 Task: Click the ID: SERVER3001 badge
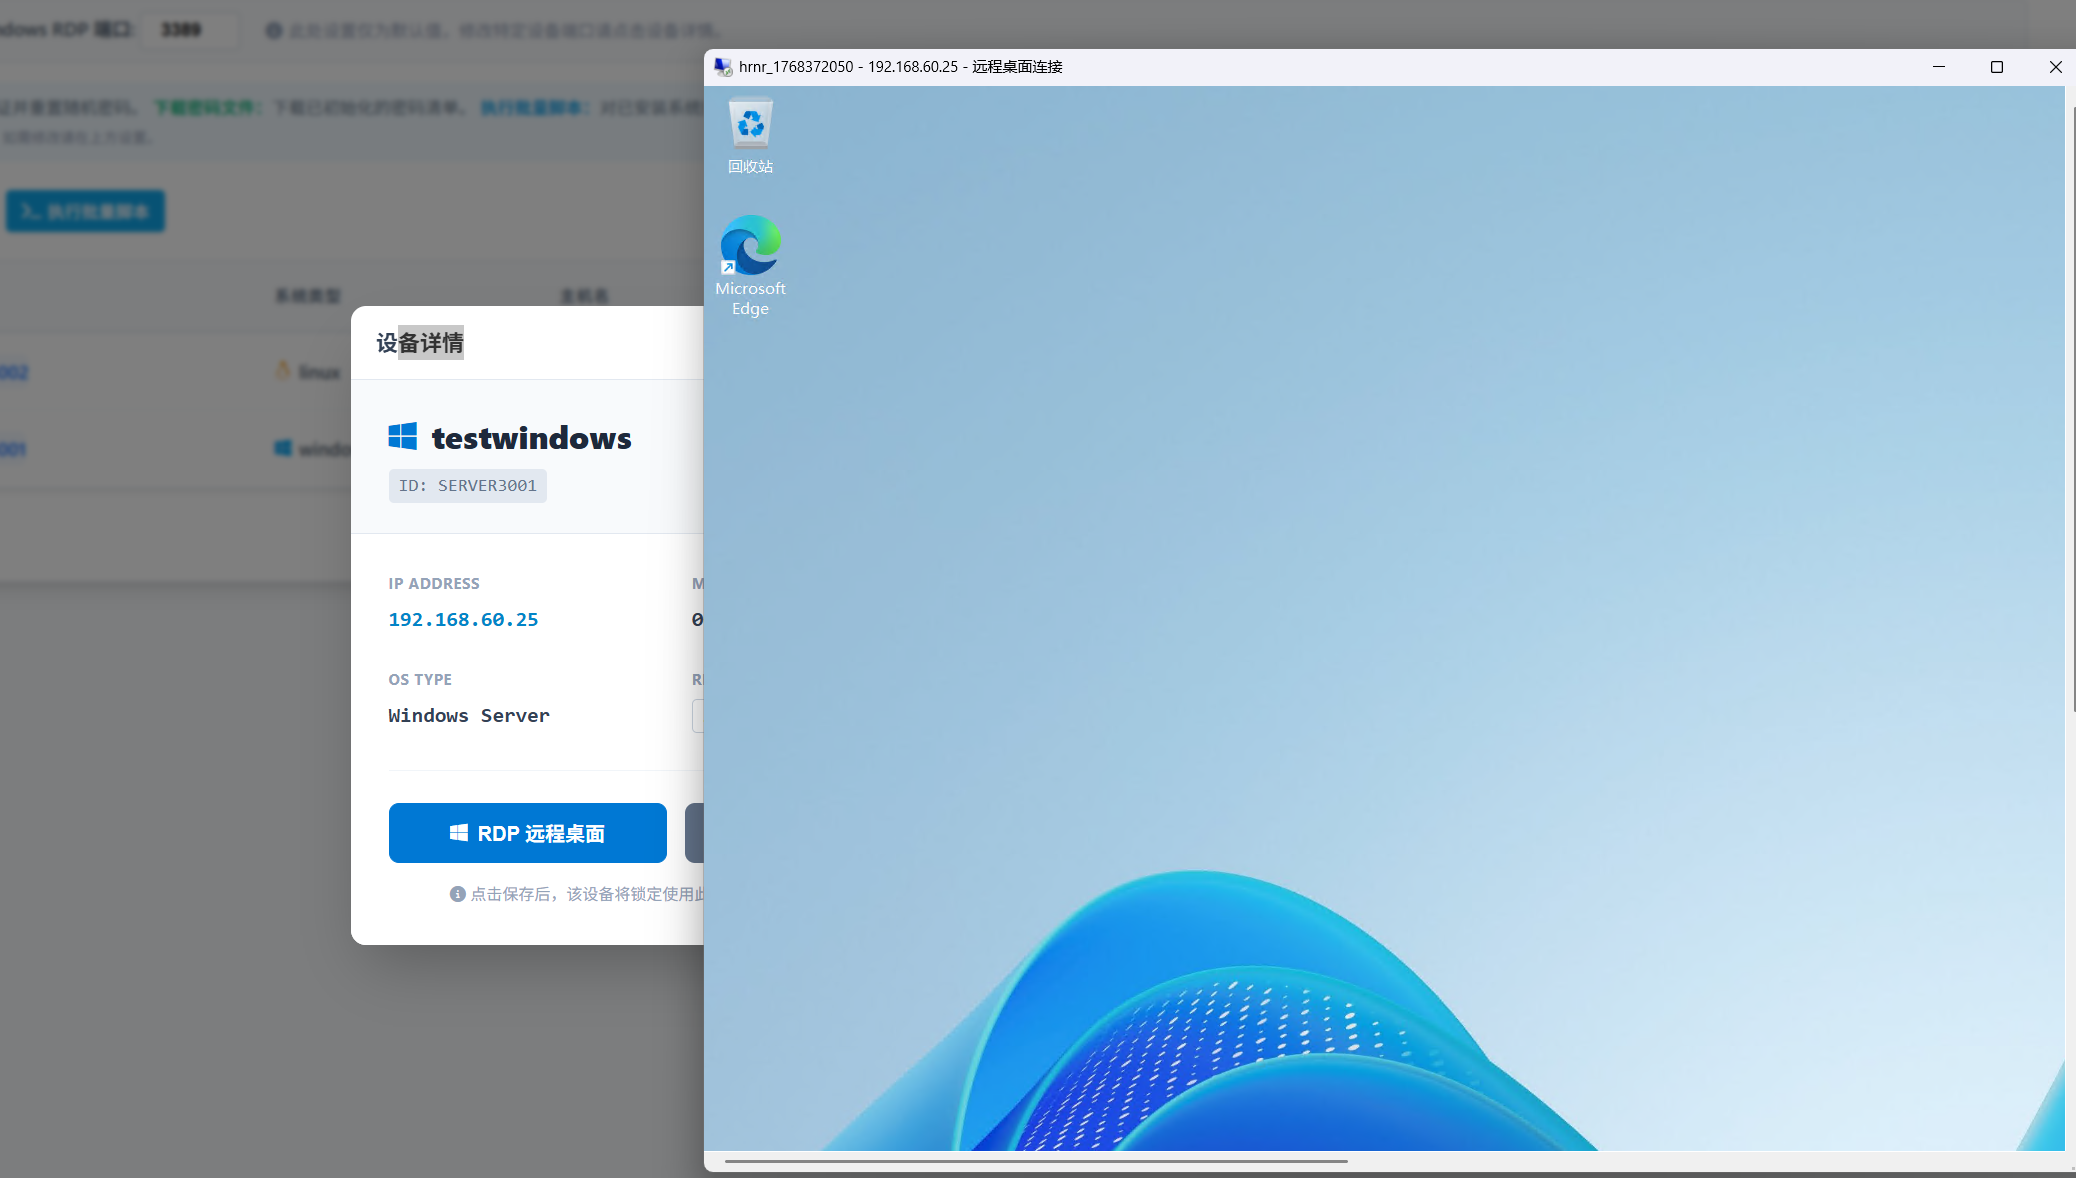[x=467, y=486]
